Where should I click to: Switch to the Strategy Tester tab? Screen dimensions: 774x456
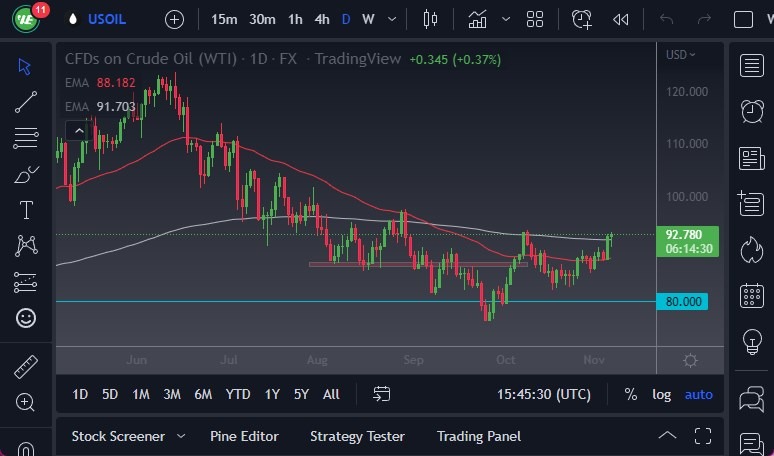pos(357,436)
